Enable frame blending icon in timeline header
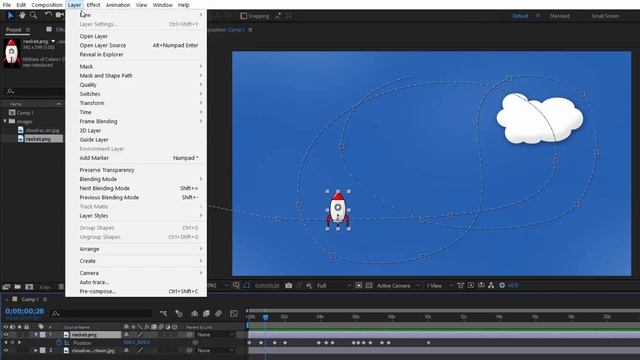 (206, 313)
